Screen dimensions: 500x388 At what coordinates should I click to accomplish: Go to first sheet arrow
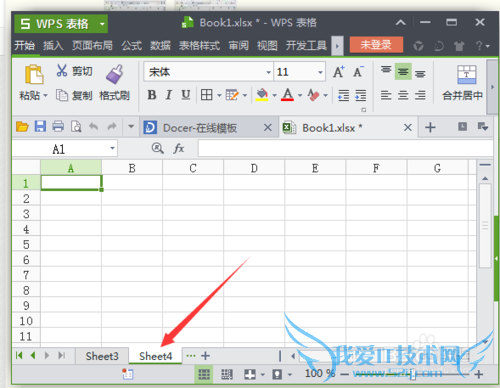pyautogui.click(x=19, y=356)
